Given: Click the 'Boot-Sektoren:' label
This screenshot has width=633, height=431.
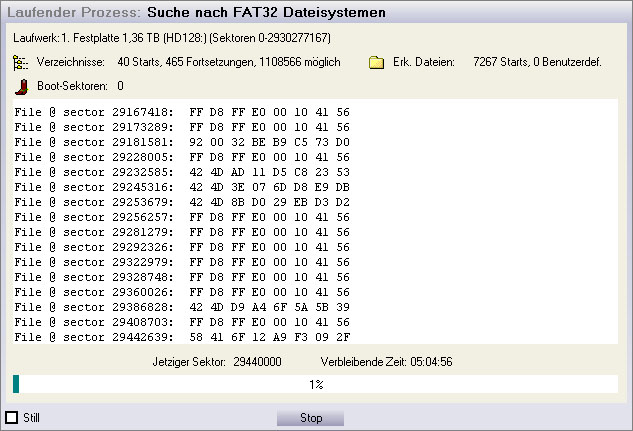Looking at the screenshot, I should click(x=72, y=86).
